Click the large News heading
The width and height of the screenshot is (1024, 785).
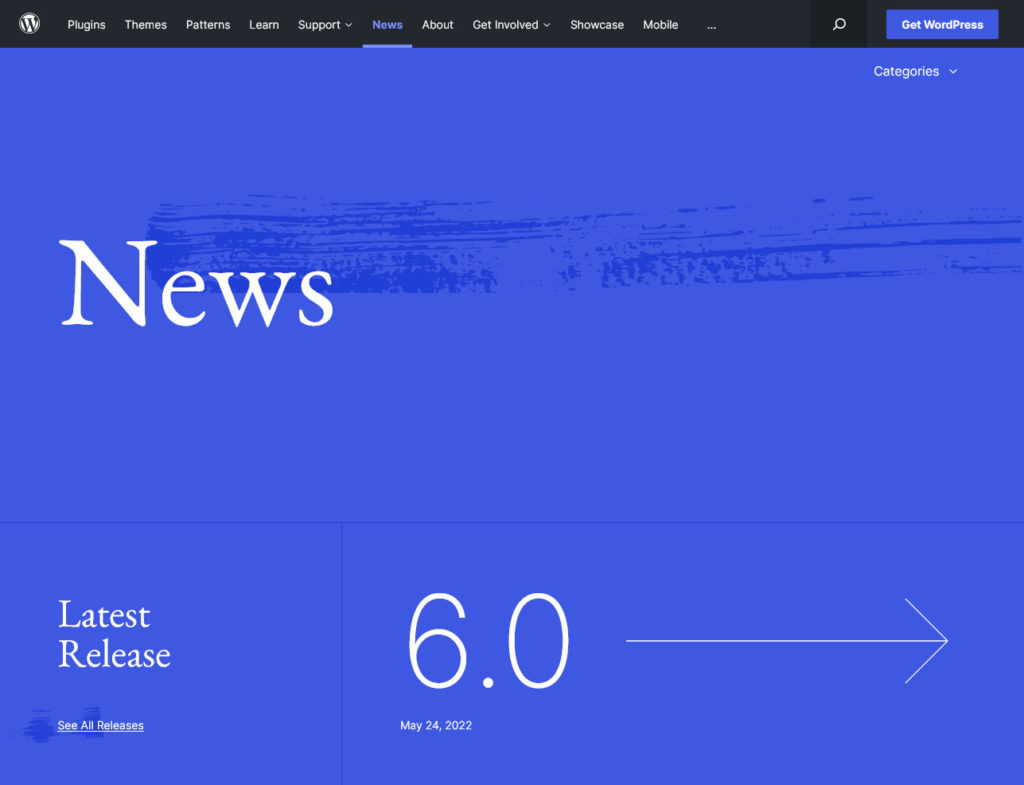click(x=197, y=283)
